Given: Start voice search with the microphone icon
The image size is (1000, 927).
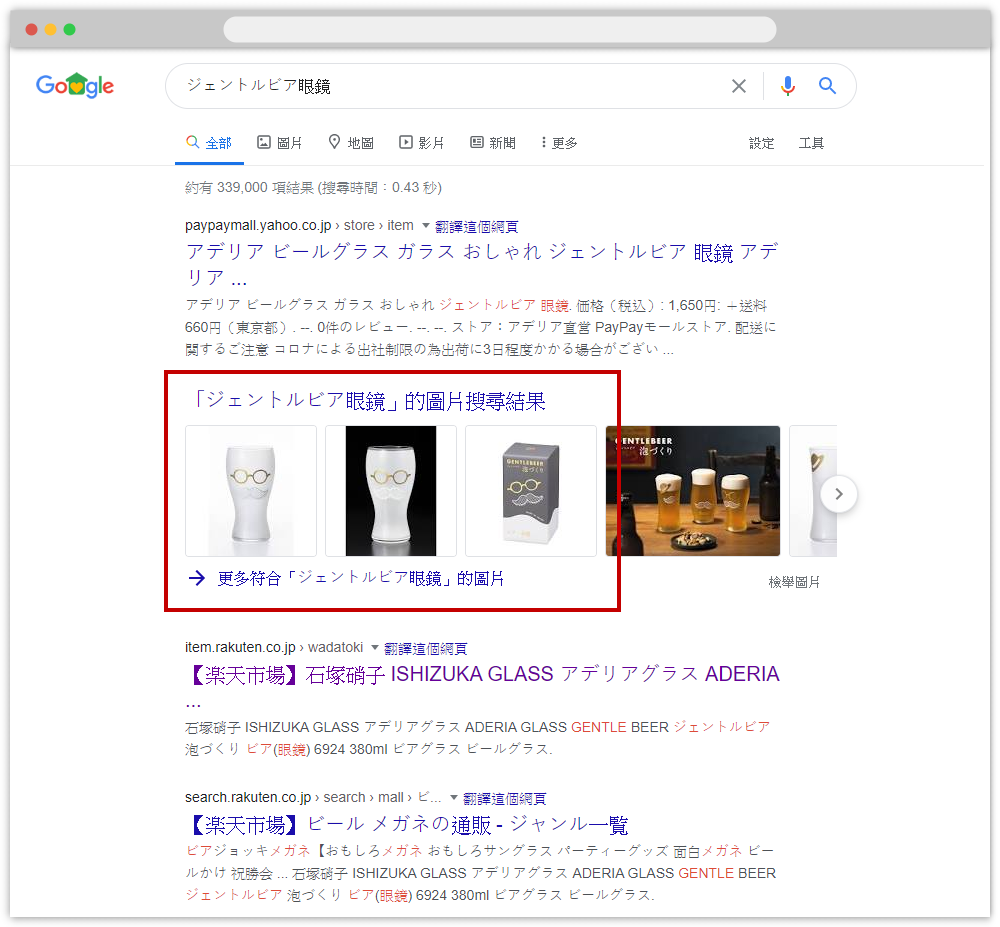Looking at the screenshot, I should [788, 85].
